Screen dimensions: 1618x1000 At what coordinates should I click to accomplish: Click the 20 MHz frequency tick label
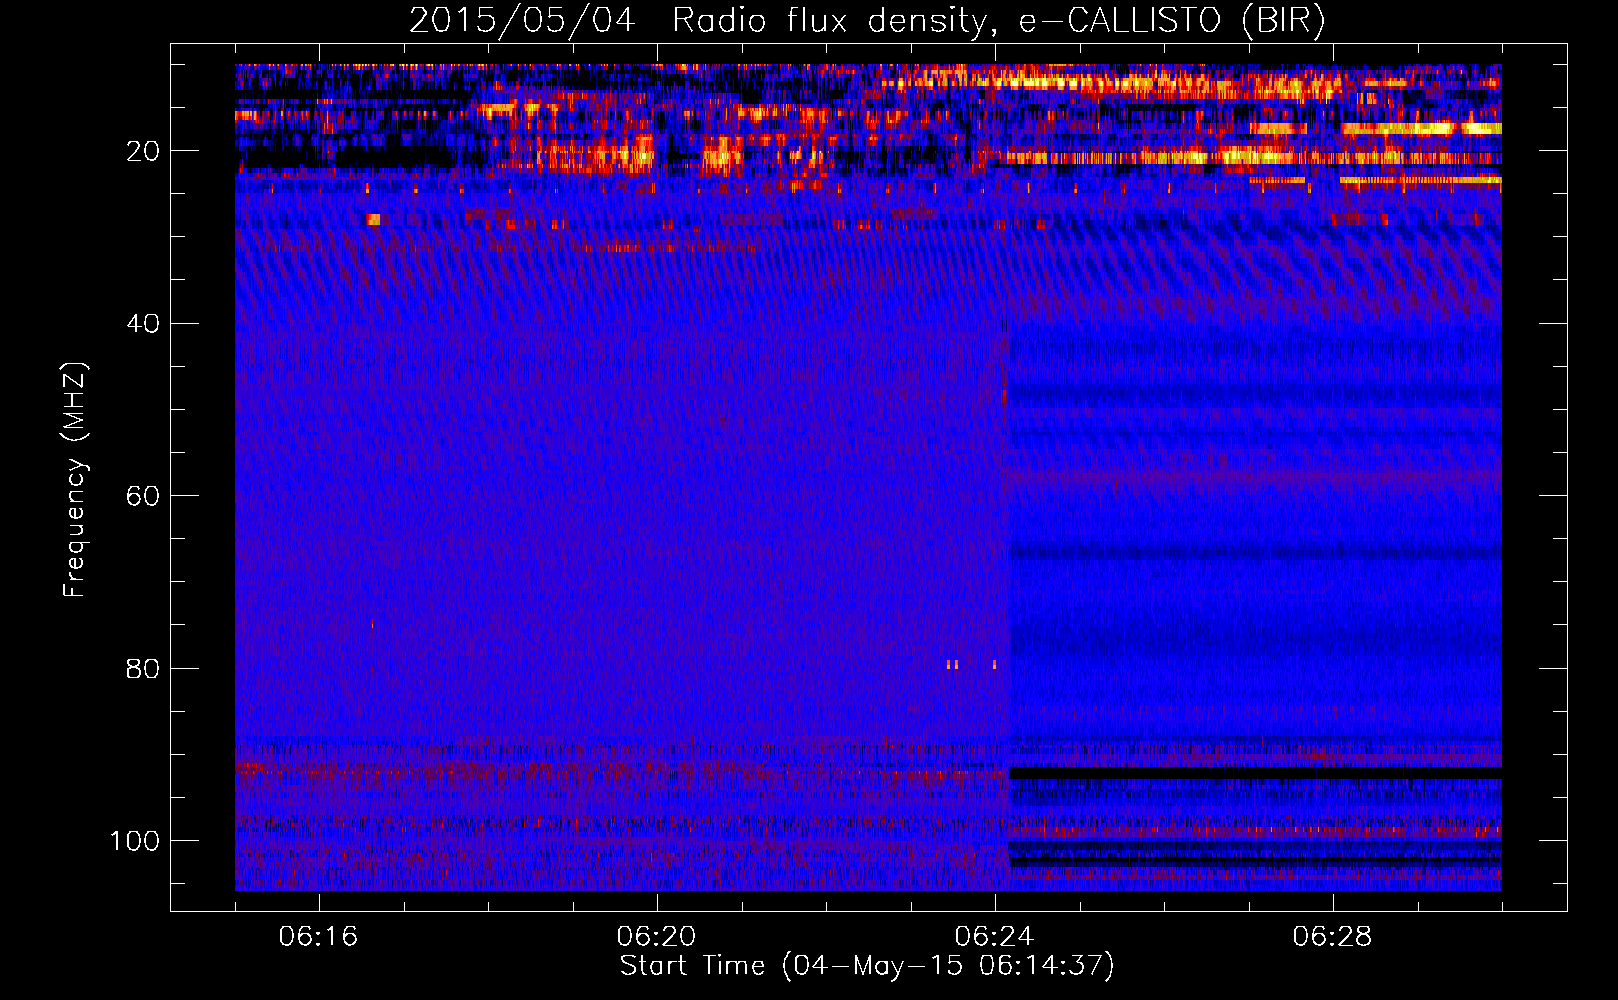[143, 151]
